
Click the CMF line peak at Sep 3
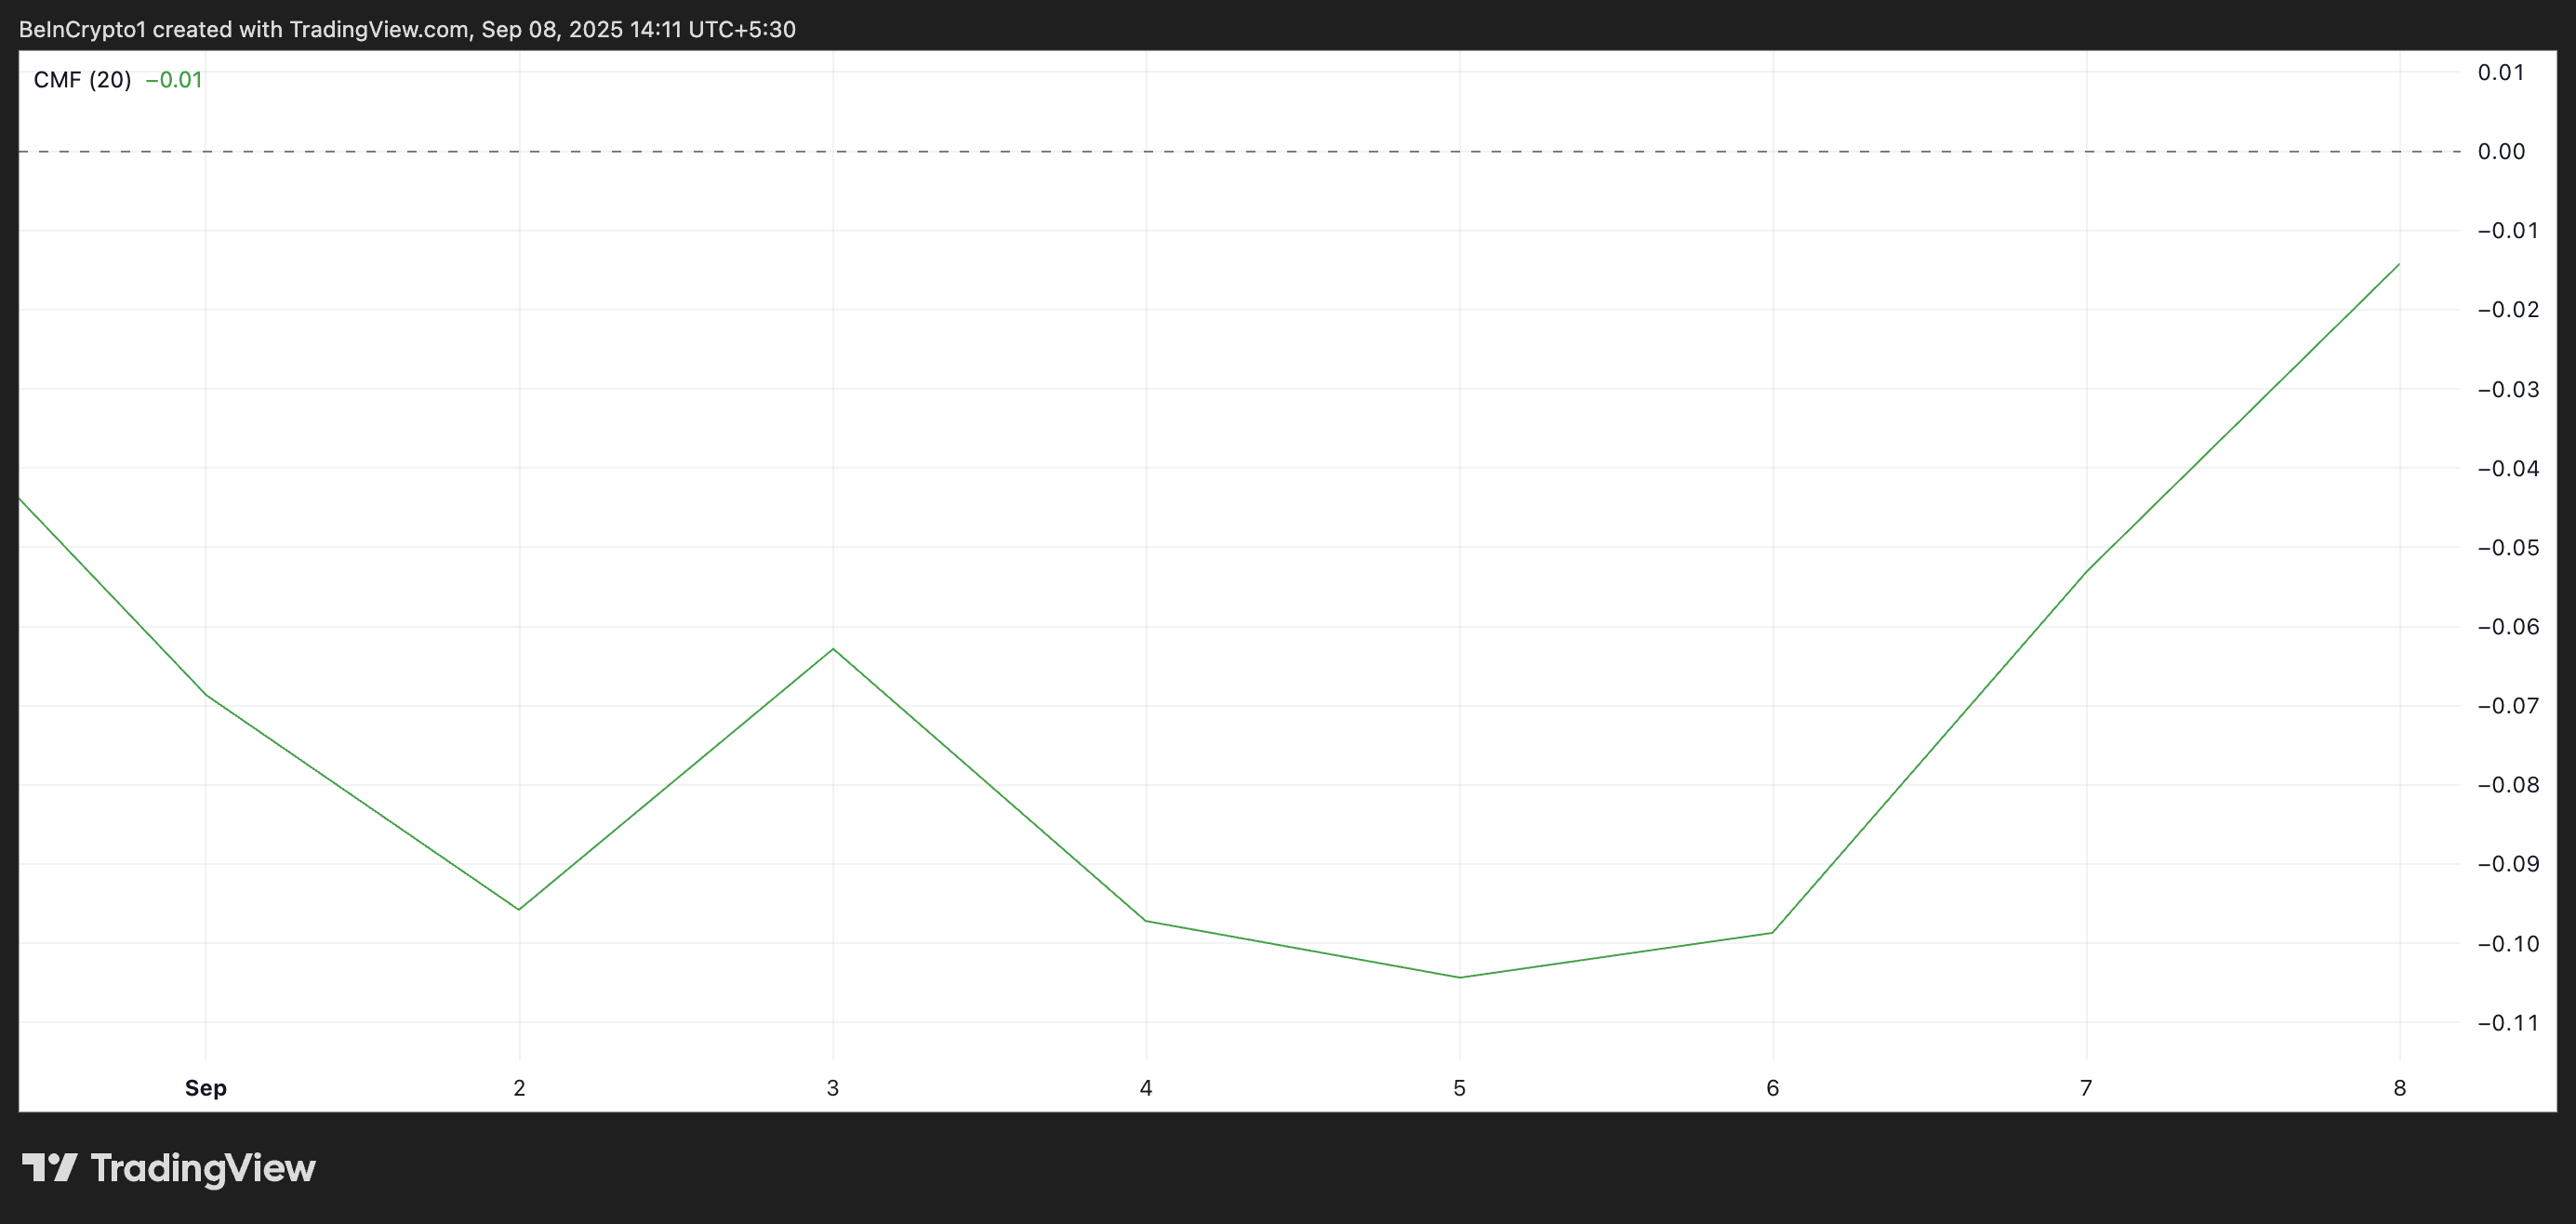833,649
